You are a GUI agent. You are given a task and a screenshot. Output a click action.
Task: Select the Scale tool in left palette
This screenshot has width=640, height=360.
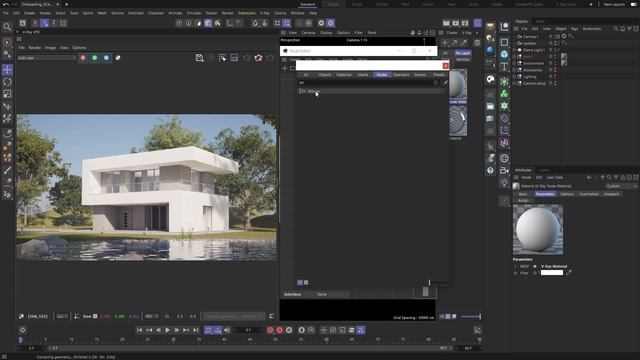(7, 94)
